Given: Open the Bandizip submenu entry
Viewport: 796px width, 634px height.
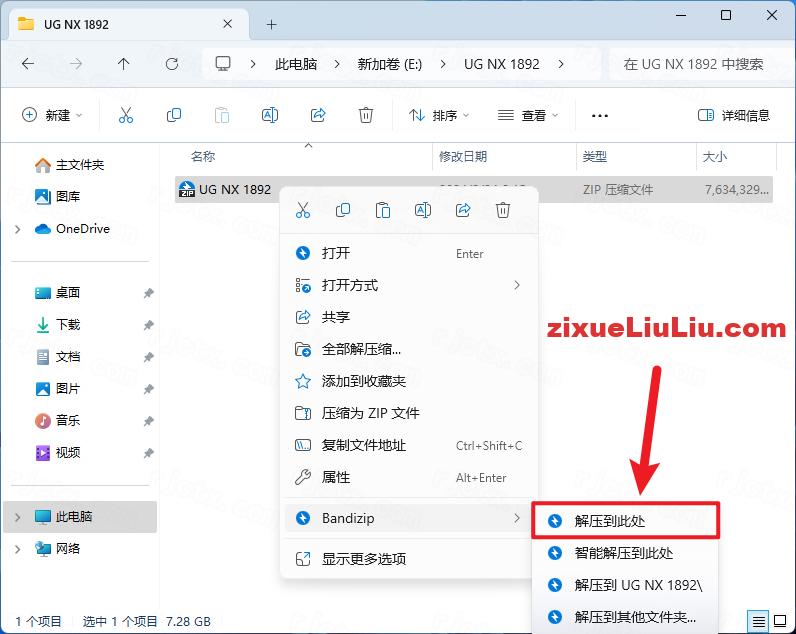Looking at the screenshot, I should (409, 518).
